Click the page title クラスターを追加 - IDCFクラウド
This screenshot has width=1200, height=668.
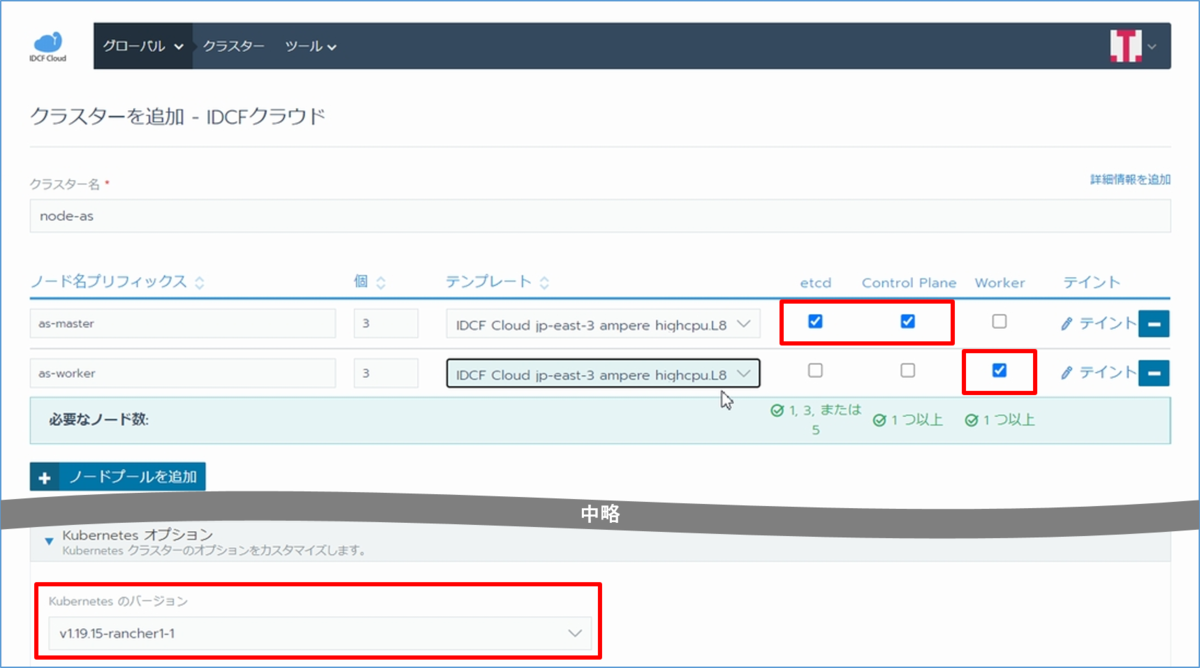click(178, 117)
